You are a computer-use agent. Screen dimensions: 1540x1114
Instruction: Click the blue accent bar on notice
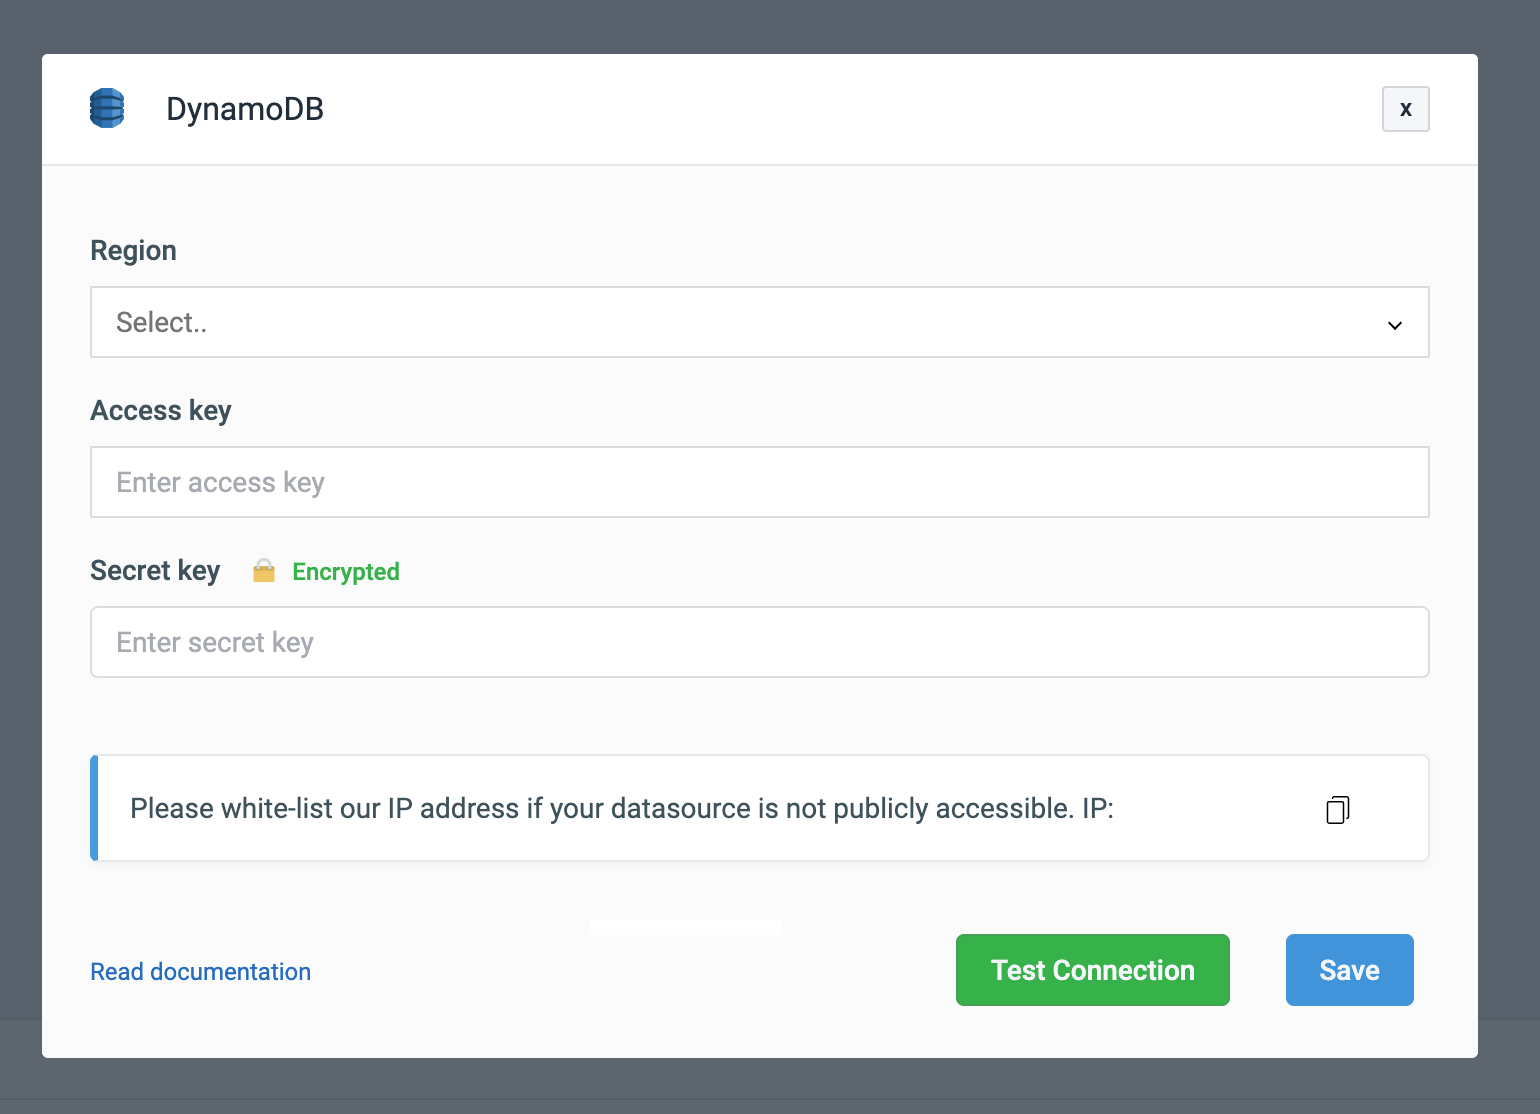(x=94, y=808)
